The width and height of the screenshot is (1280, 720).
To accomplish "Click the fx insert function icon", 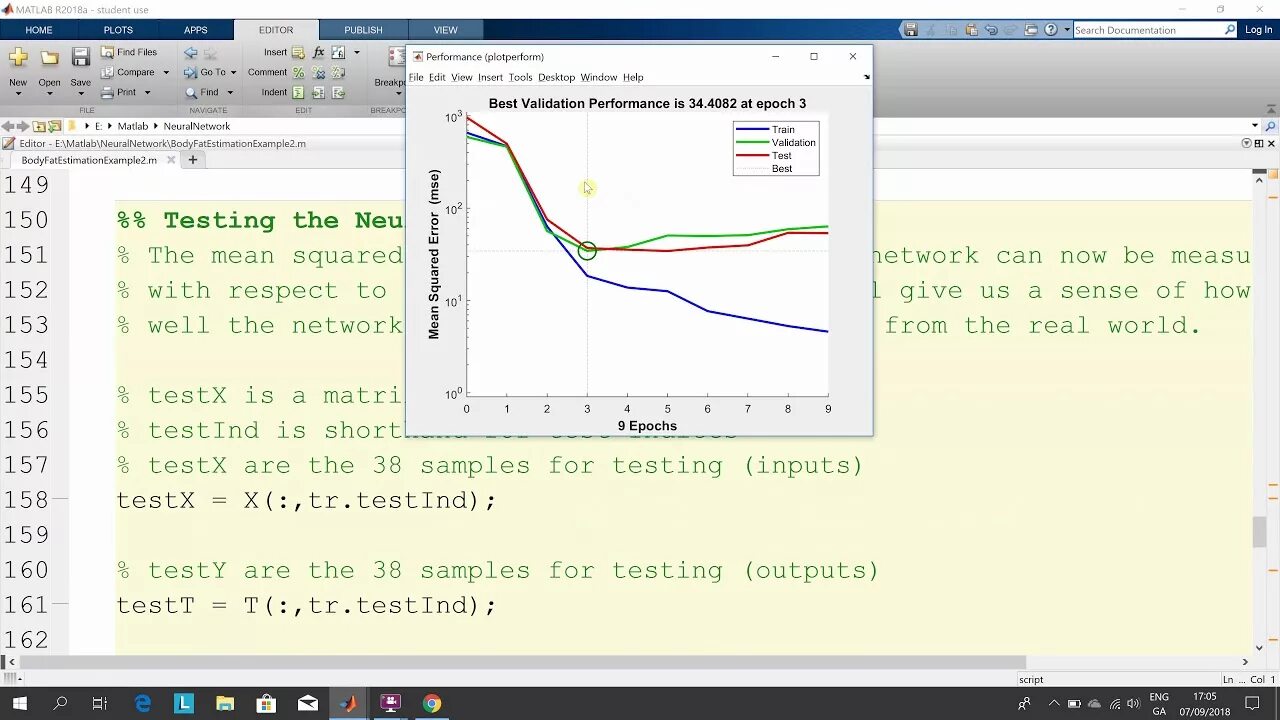I will (x=319, y=52).
